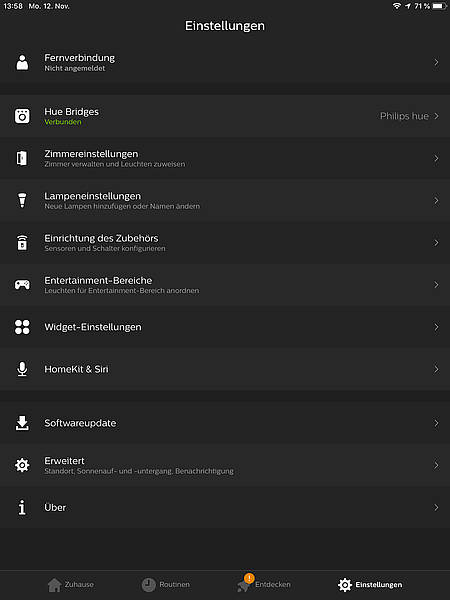Screen dimensions: 450x600
Task: Tap the Widget four-dots icon
Action: pos(22,327)
